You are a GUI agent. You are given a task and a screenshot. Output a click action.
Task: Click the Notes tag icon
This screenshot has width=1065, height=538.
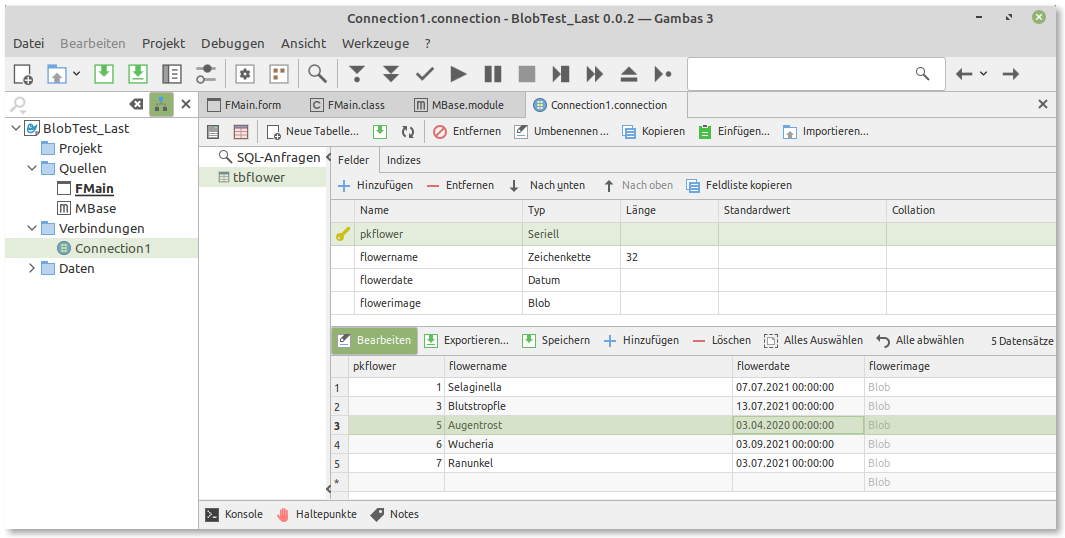pos(377,514)
